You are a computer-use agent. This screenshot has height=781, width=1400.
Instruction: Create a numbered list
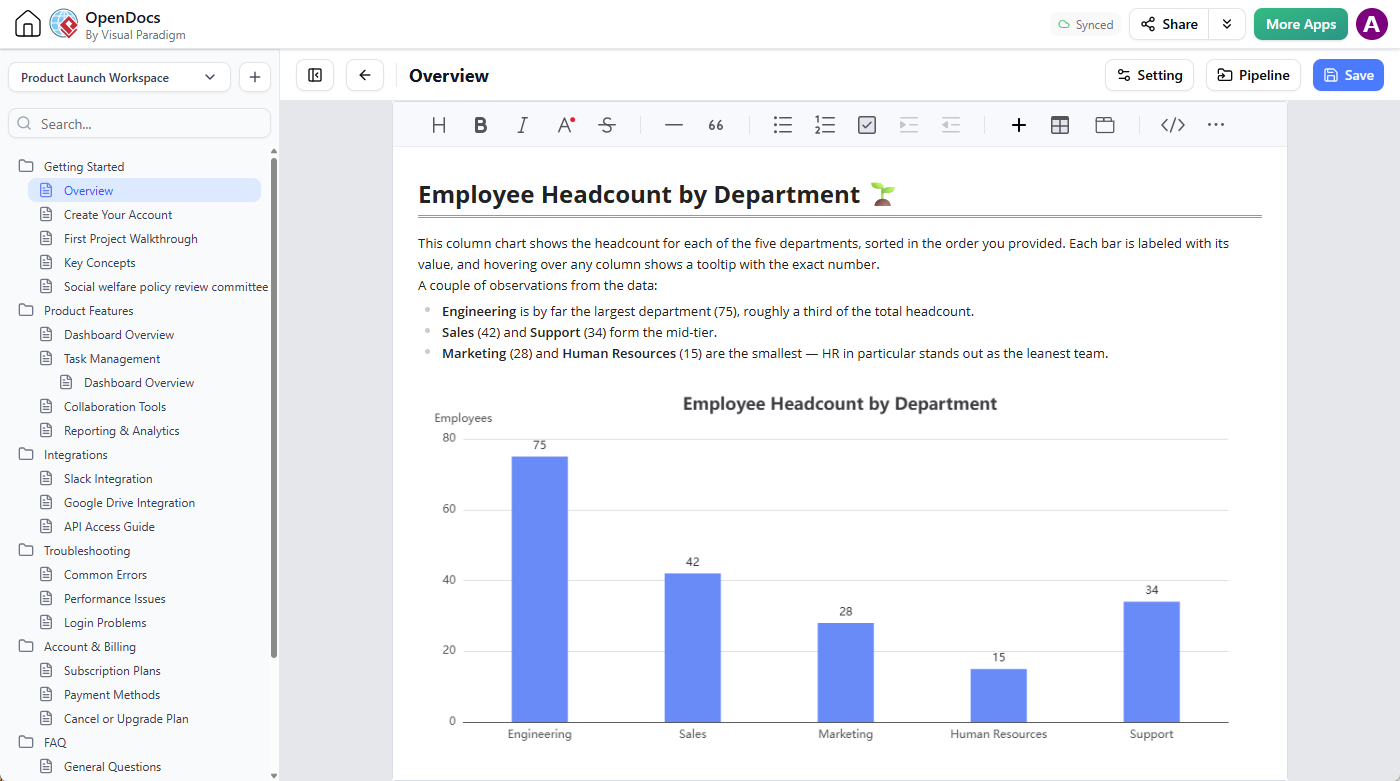pos(825,125)
